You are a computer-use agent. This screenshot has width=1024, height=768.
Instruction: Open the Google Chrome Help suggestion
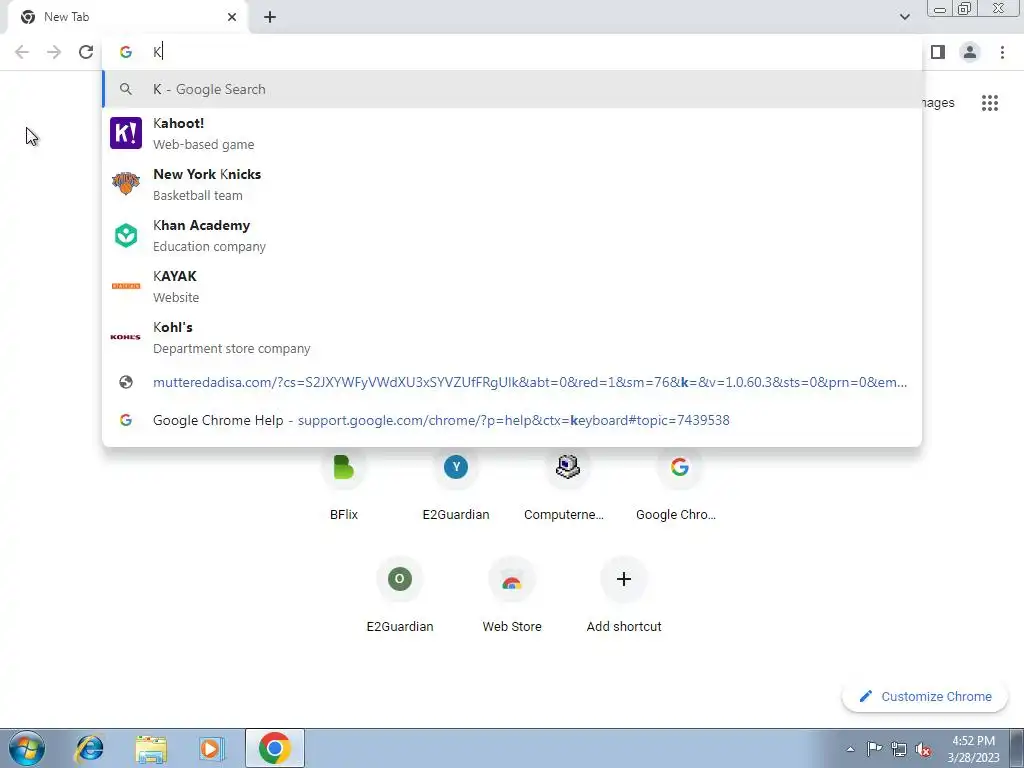(x=512, y=420)
